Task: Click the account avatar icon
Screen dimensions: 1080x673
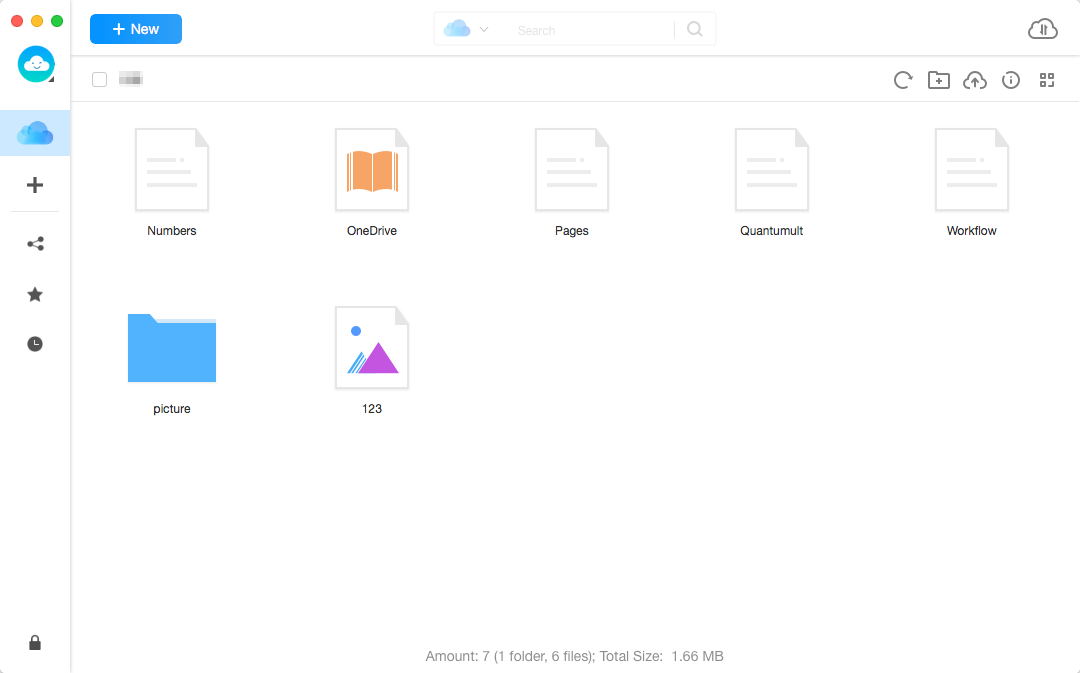Action: [x=36, y=64]
